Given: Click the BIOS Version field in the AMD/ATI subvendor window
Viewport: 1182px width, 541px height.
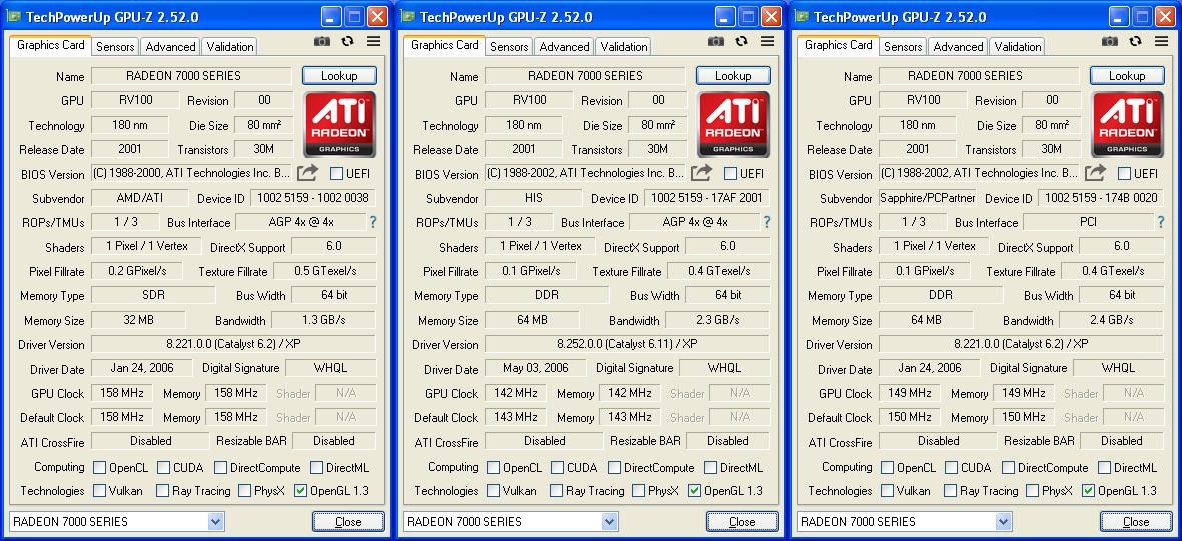Looking at the screenshot, I should (x=191, y=173).
